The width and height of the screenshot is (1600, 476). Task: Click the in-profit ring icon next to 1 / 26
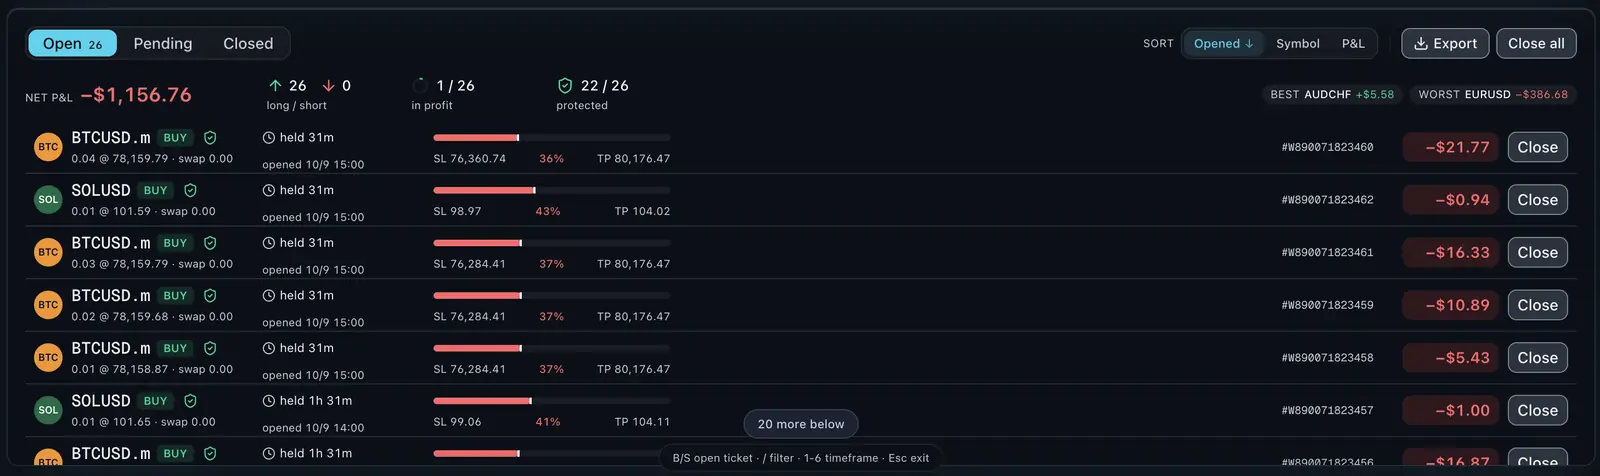coord(420,86)
